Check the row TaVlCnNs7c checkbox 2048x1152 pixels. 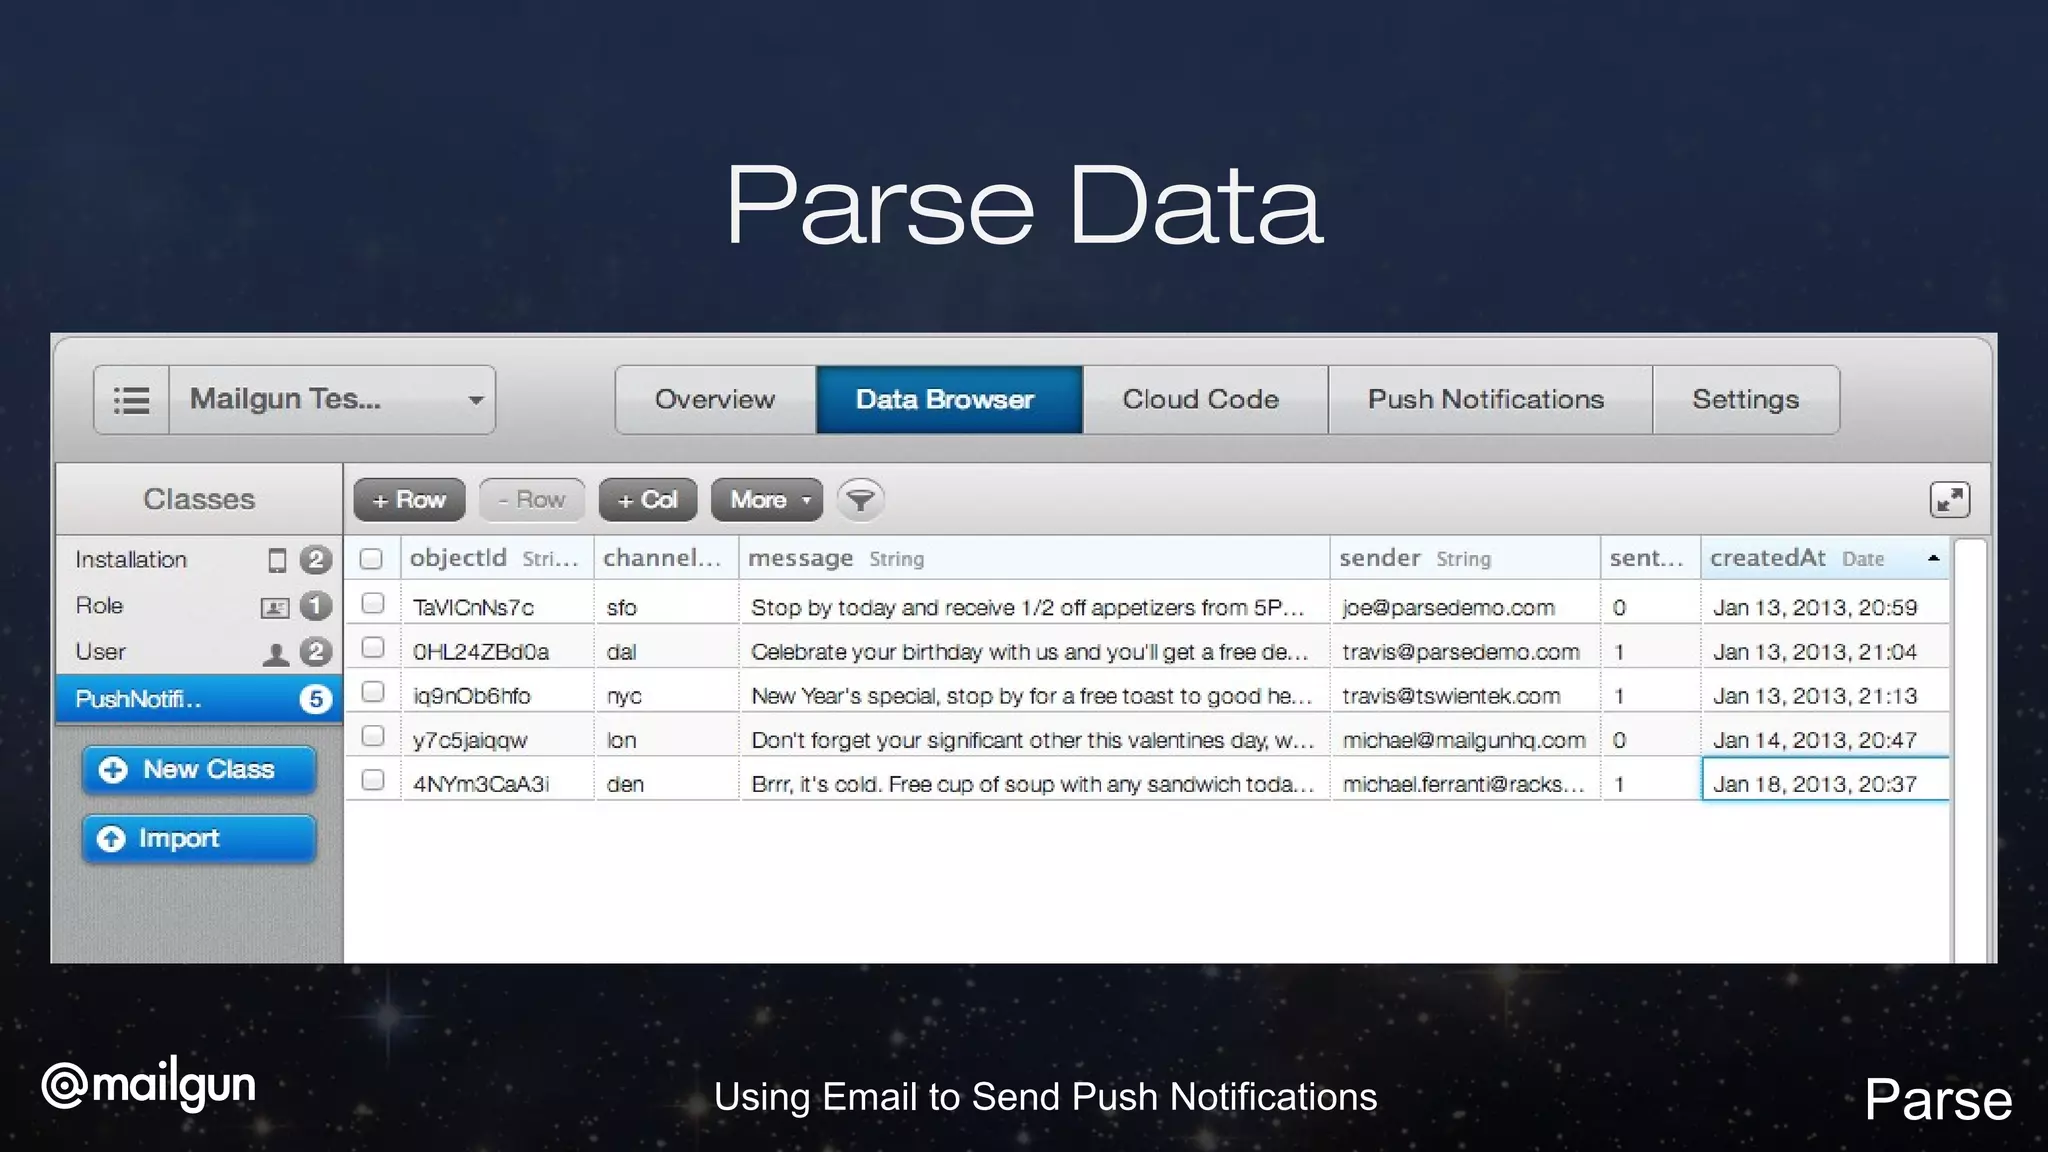coord(373,603)
